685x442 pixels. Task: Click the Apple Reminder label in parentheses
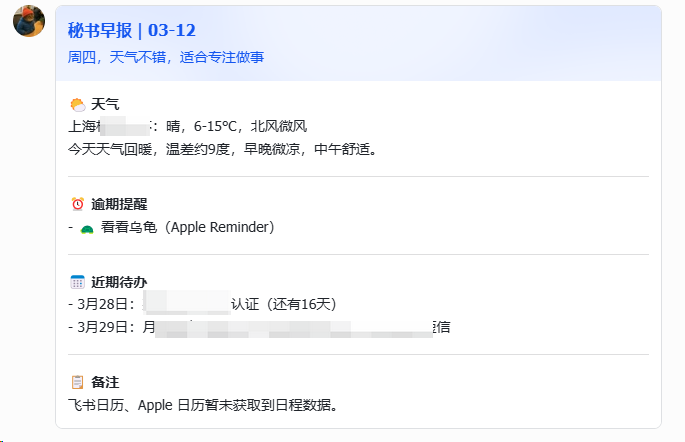(220, 227)
